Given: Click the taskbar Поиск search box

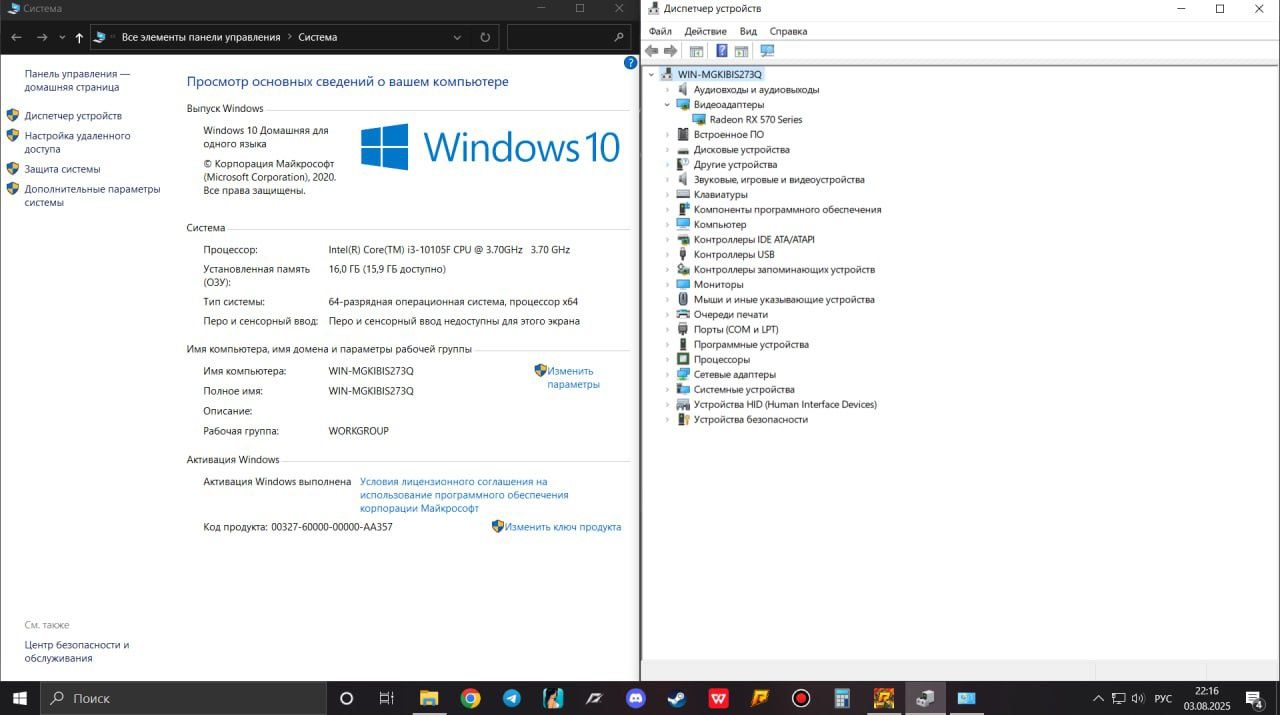Looking at the screenshot, I should [x=183, y=698].
